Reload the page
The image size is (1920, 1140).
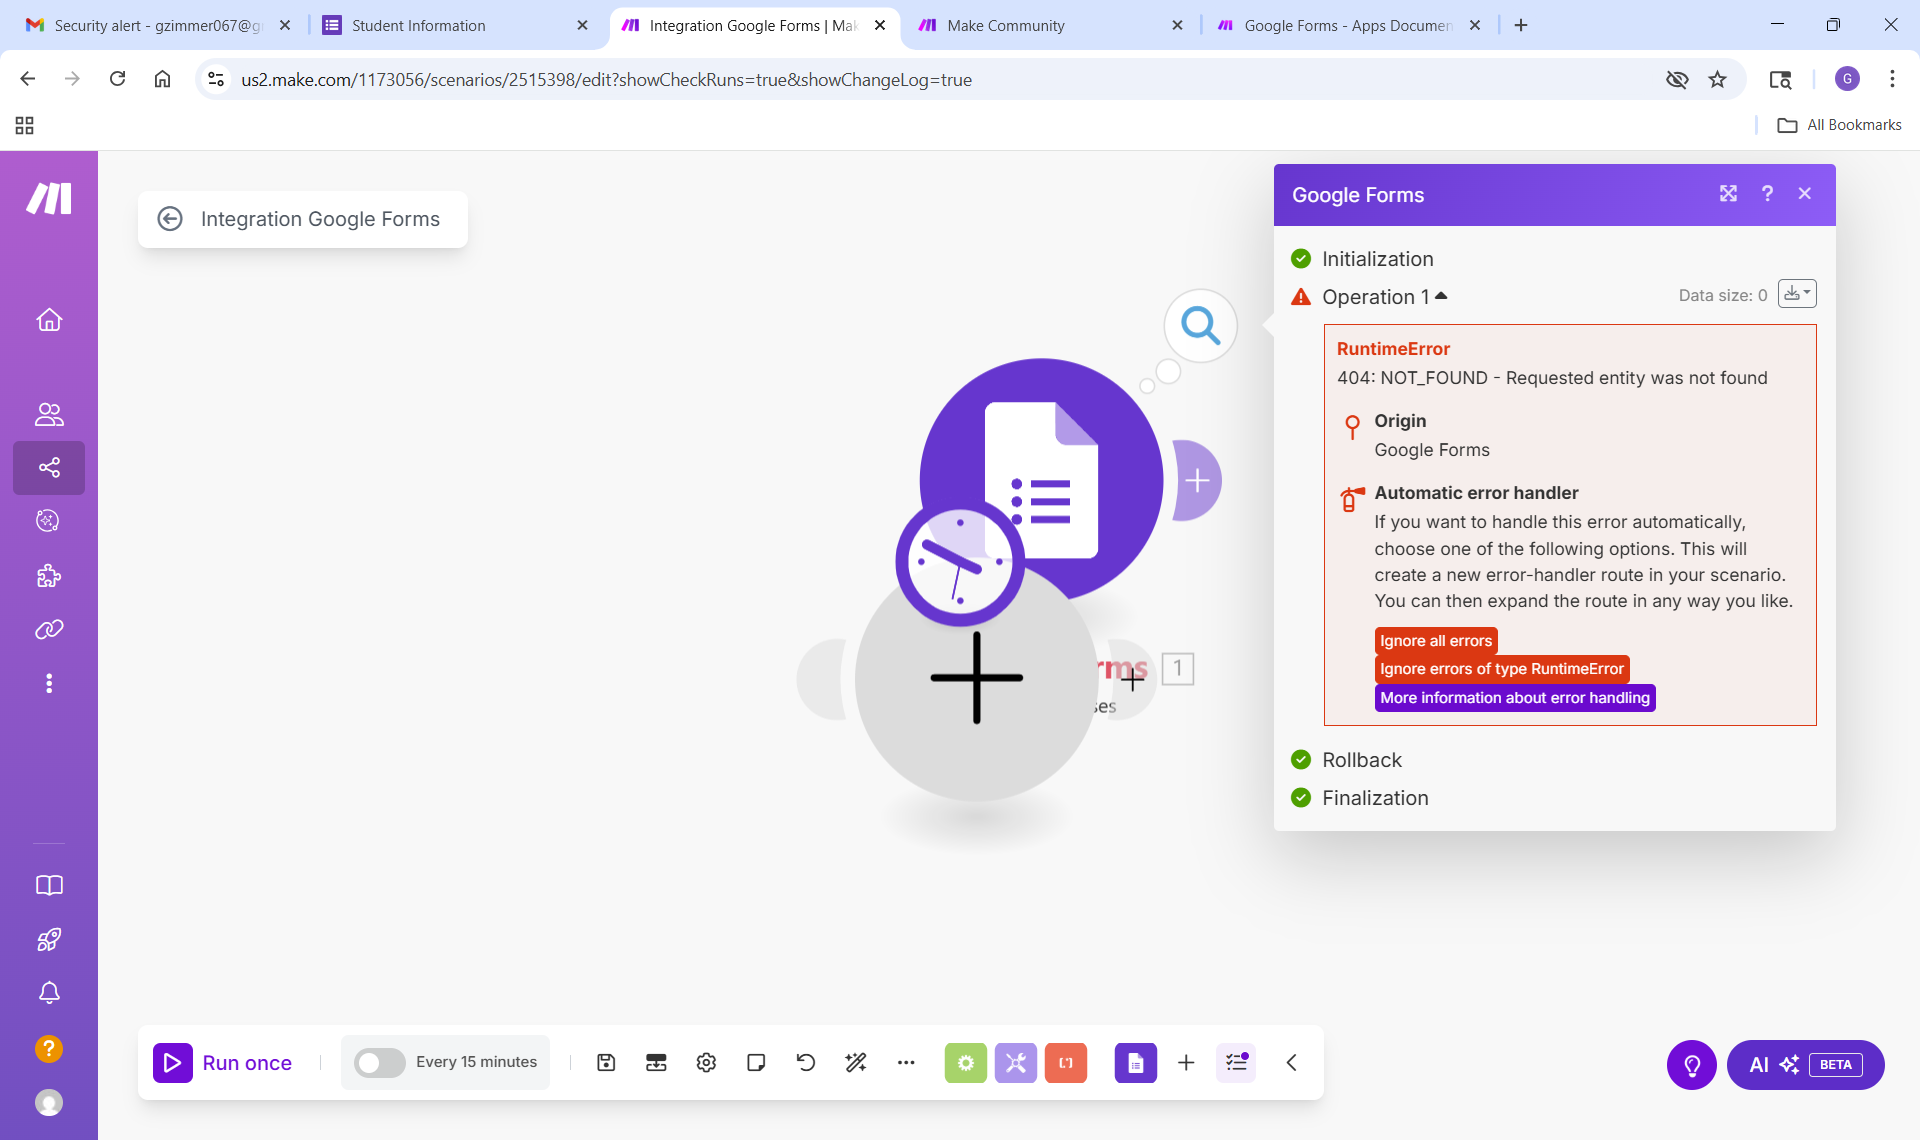(117, 79)
